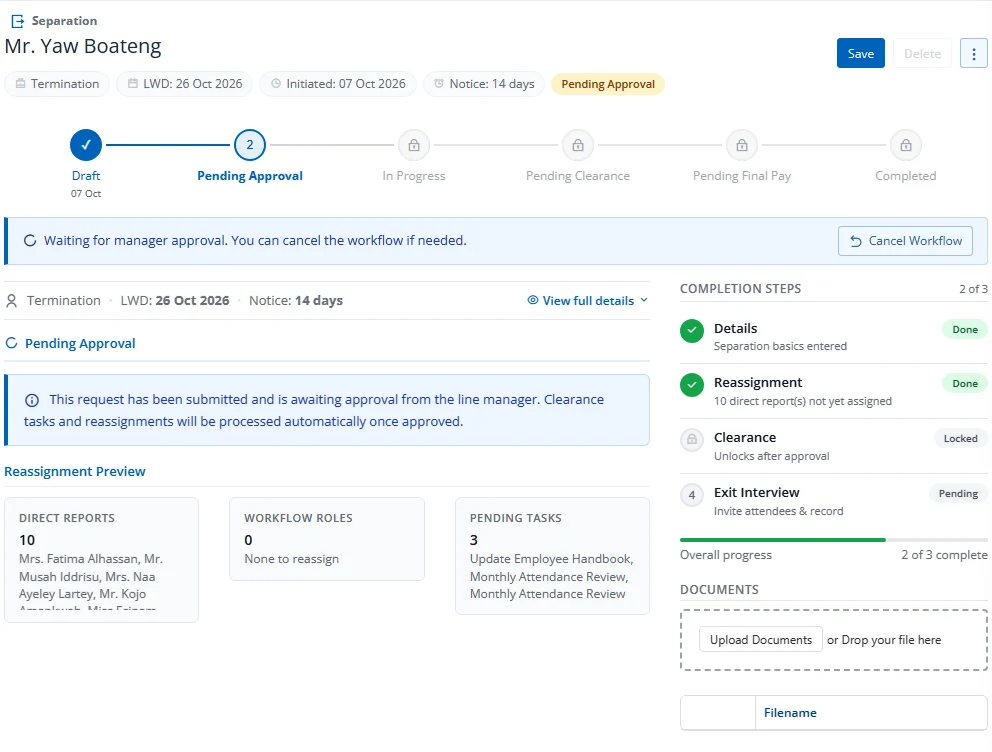The image size is (992, 752).
Task: Click the green check for Reassignment step
Action: pyautogui.click(x=692, y=385)
